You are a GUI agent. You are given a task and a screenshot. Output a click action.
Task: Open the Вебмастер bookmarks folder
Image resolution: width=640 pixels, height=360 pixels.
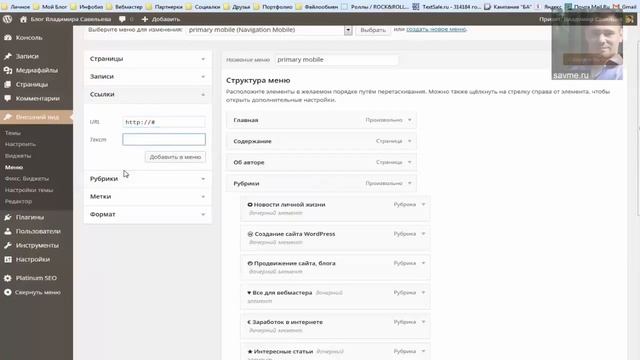point(124,7)
